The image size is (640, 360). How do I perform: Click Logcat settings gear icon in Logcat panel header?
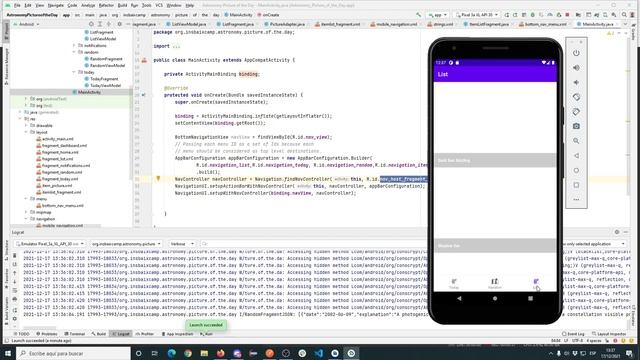coord(617,232)
